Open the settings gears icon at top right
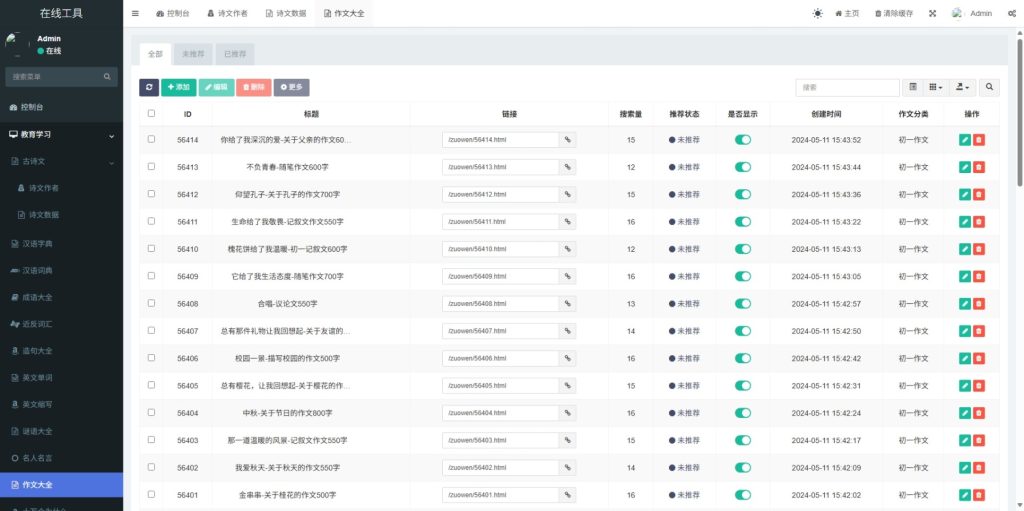Image resolution: width=1024 pixels, height=511 pixels. [x=1011, y=13]
